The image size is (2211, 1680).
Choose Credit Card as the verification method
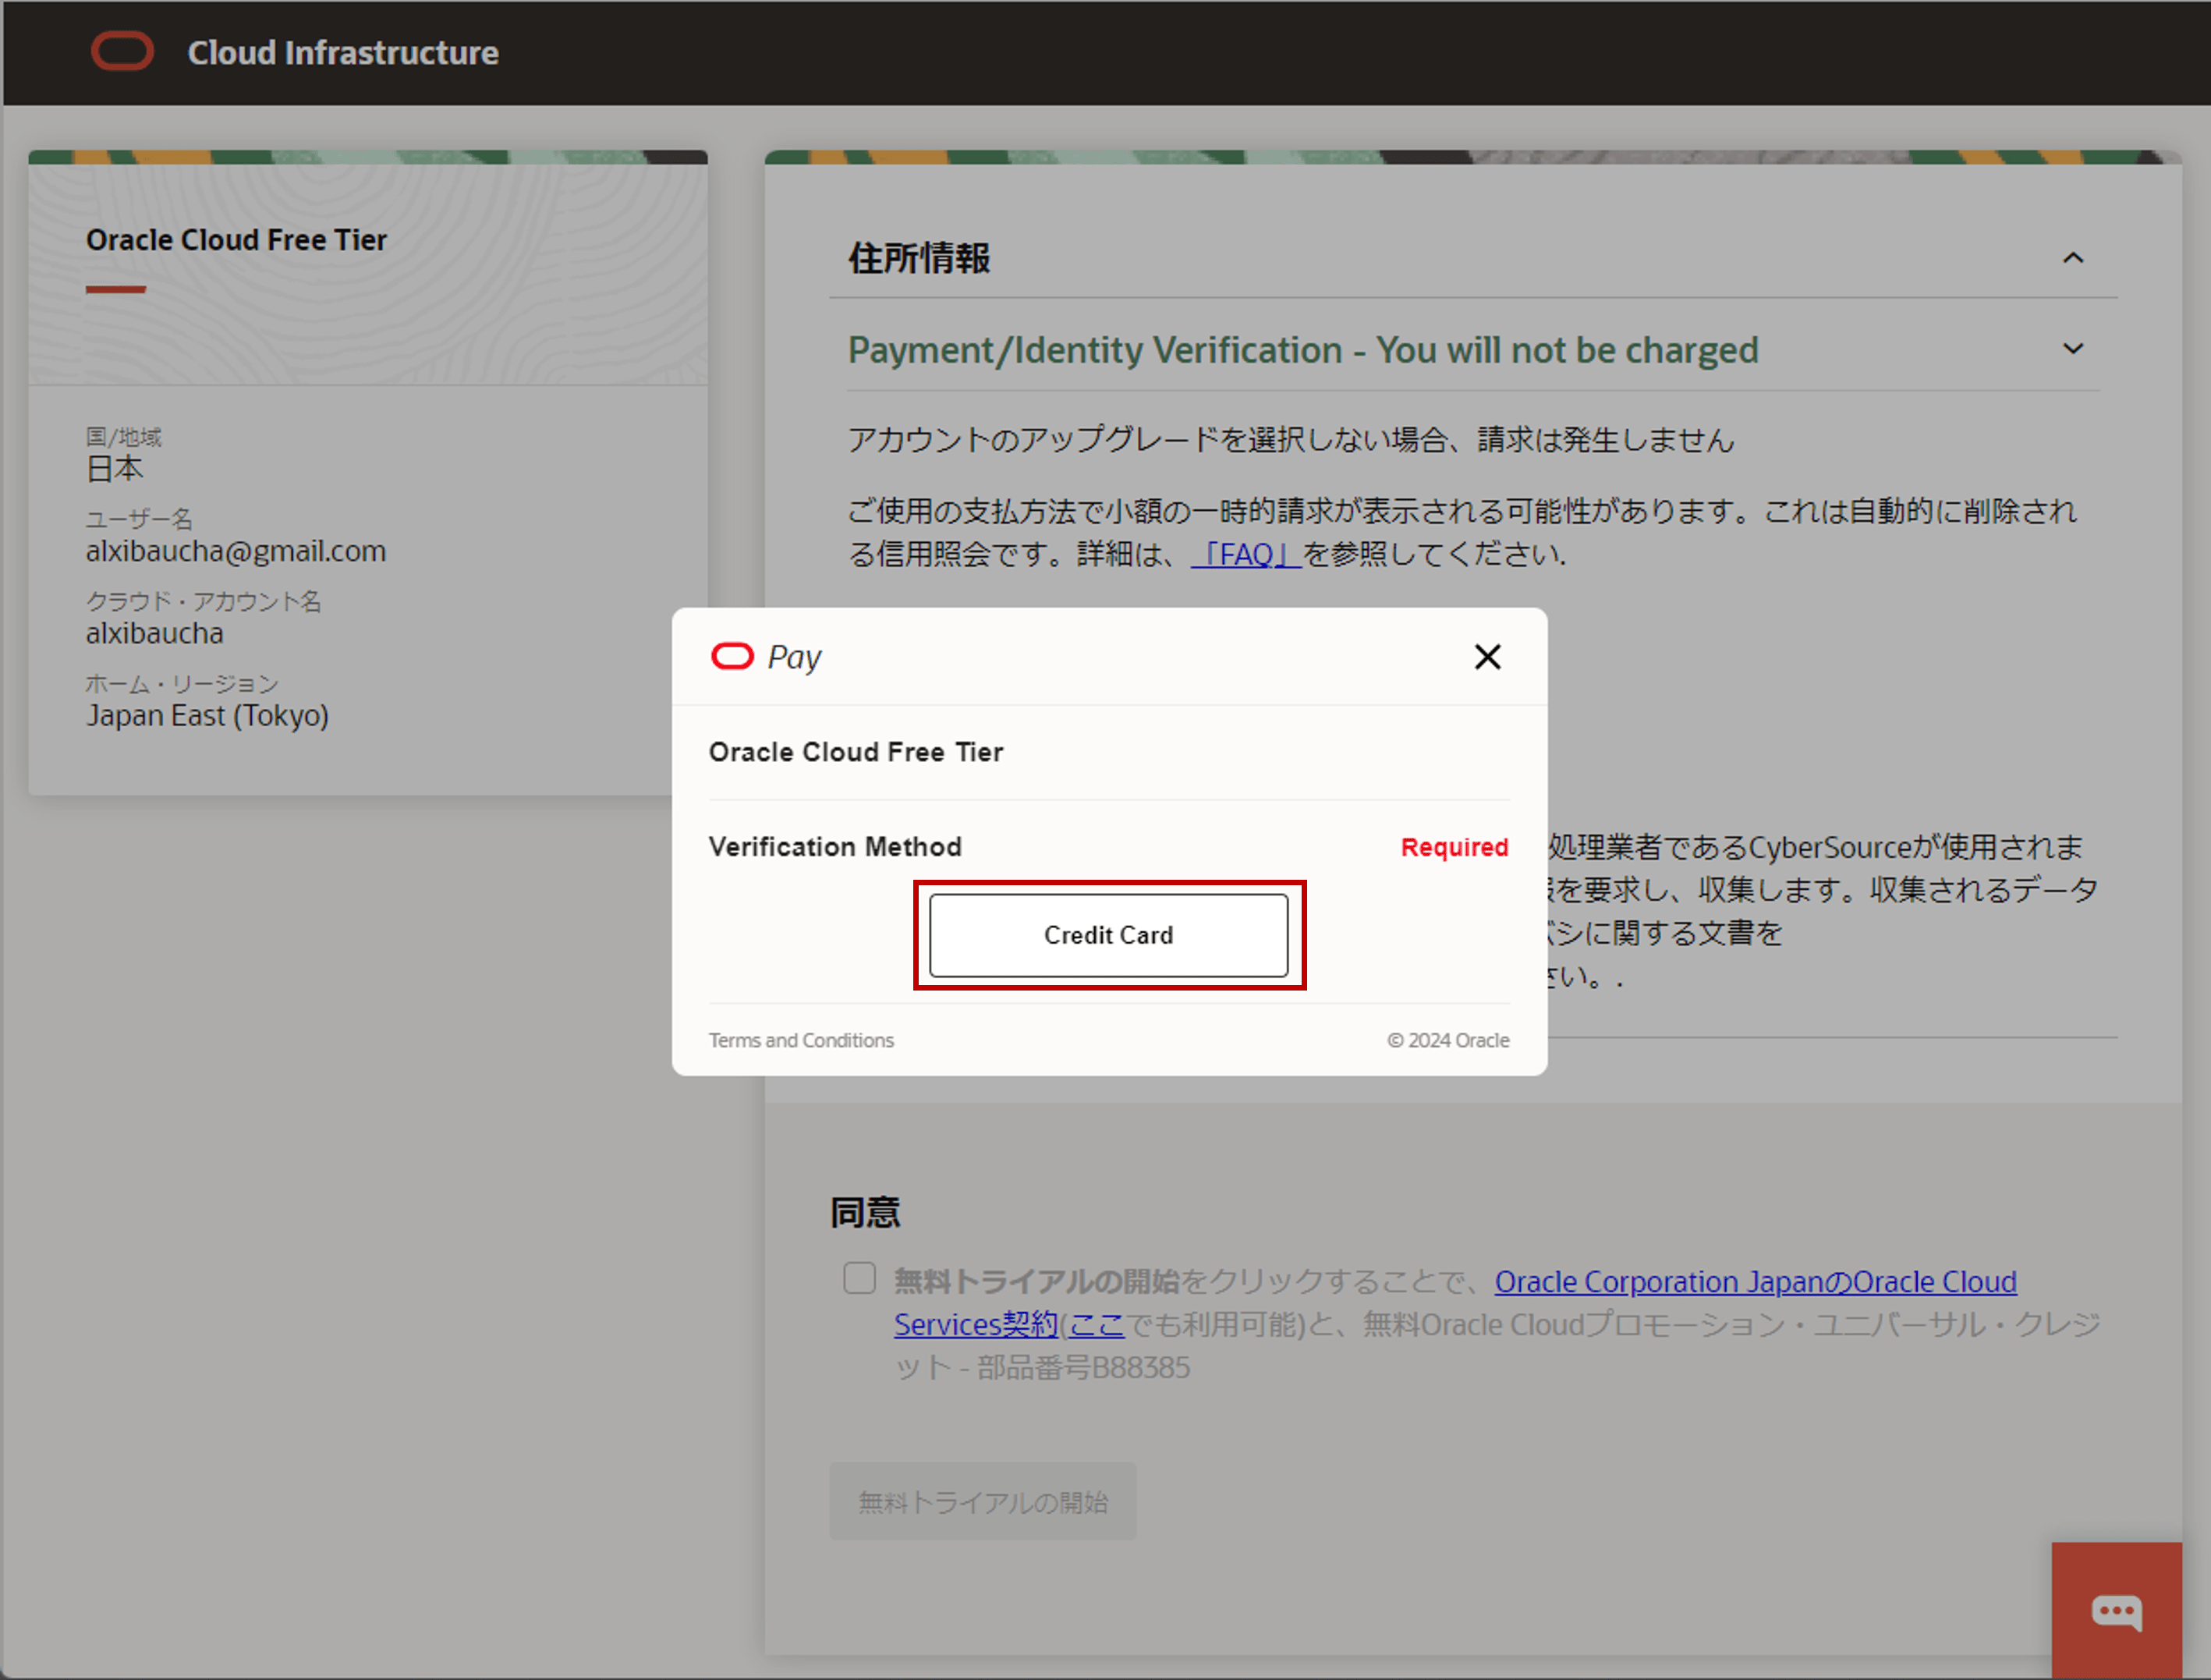(x=1108, y=935)
